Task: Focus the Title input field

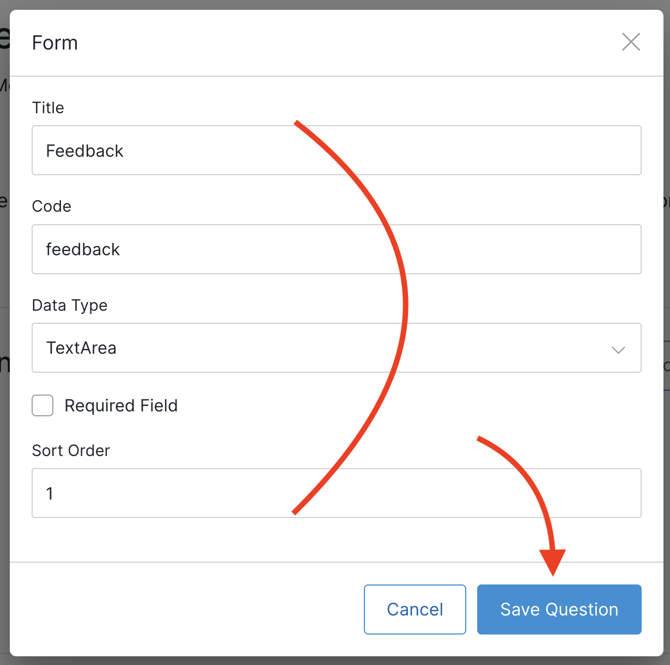Action: (336, 151)
